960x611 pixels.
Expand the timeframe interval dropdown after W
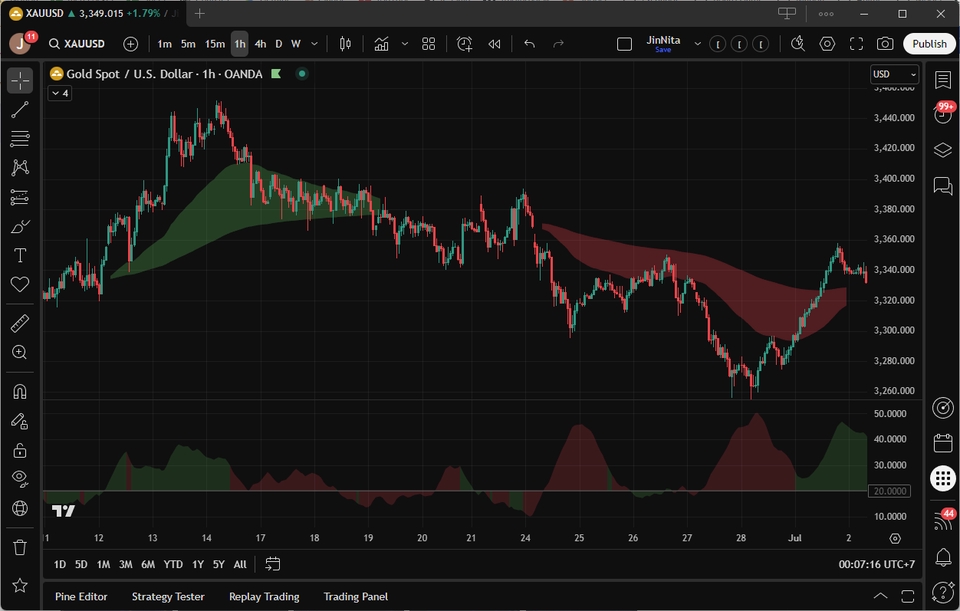[x=314, y=44]
